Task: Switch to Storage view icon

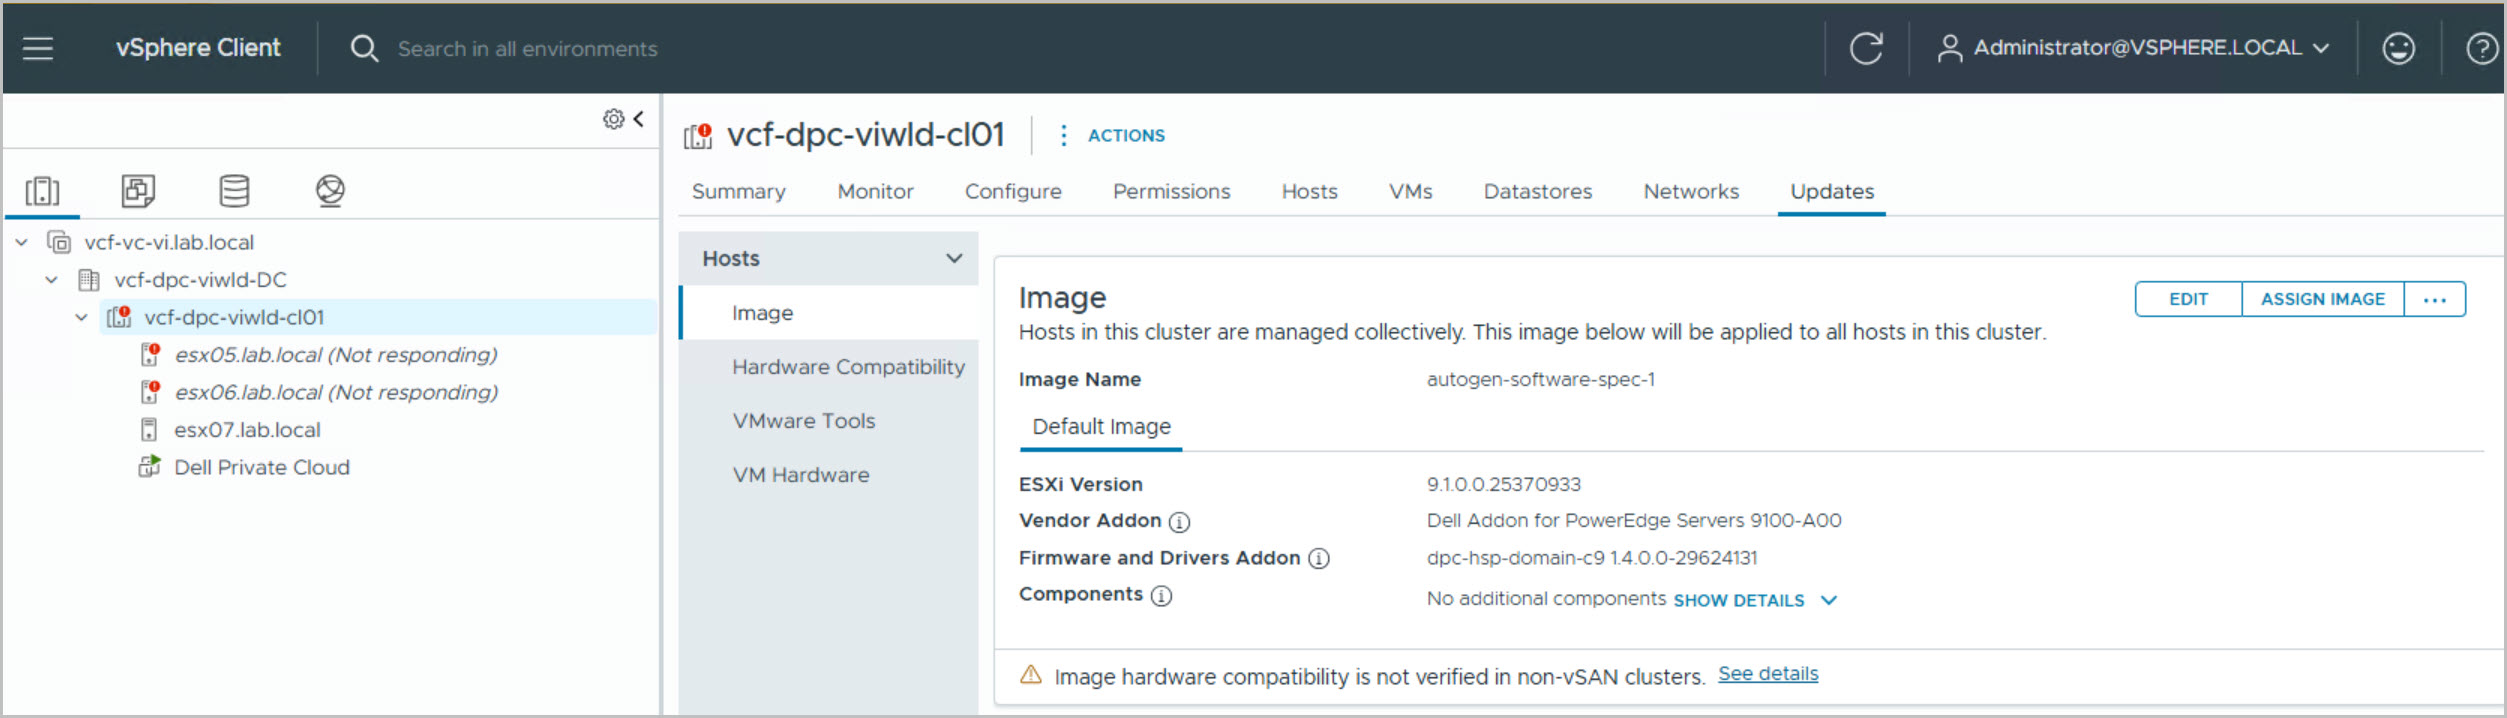Action: (234, 190)
